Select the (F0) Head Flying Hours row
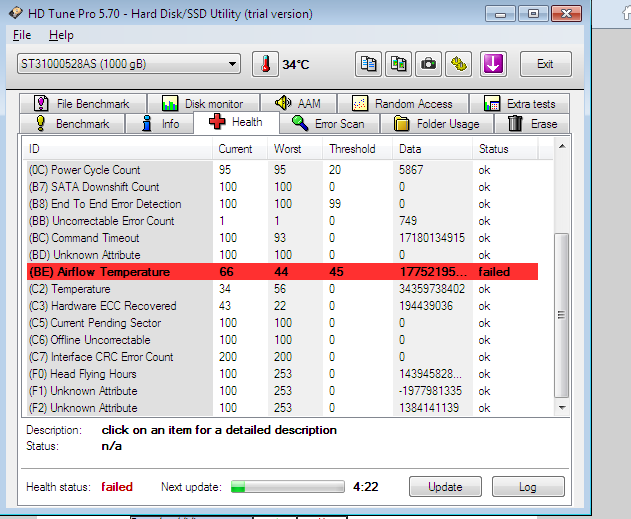The width and height of the screenshot is (631, 519). click(x=283, y=374)
